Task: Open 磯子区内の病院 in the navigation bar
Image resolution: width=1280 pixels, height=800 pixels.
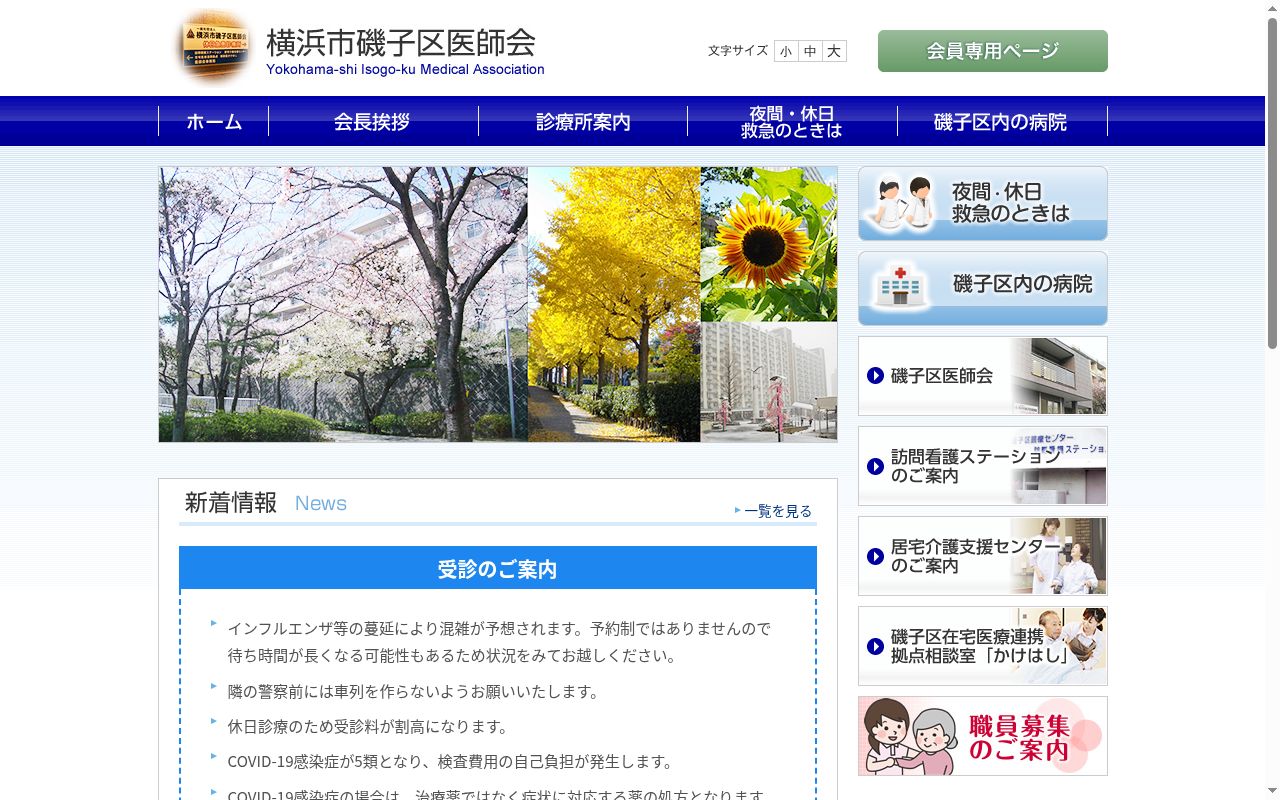Action: (x=1002, y=121)
